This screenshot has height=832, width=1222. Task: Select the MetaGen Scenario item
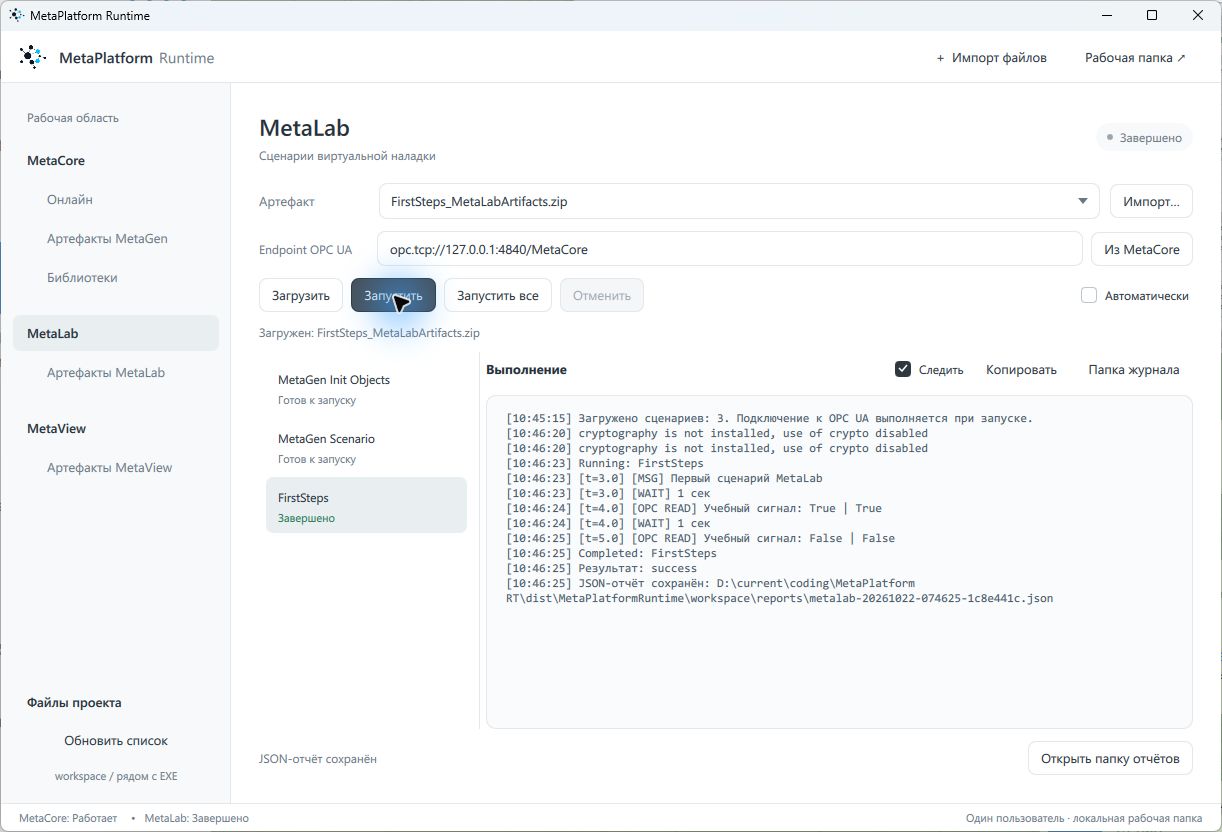366,448
